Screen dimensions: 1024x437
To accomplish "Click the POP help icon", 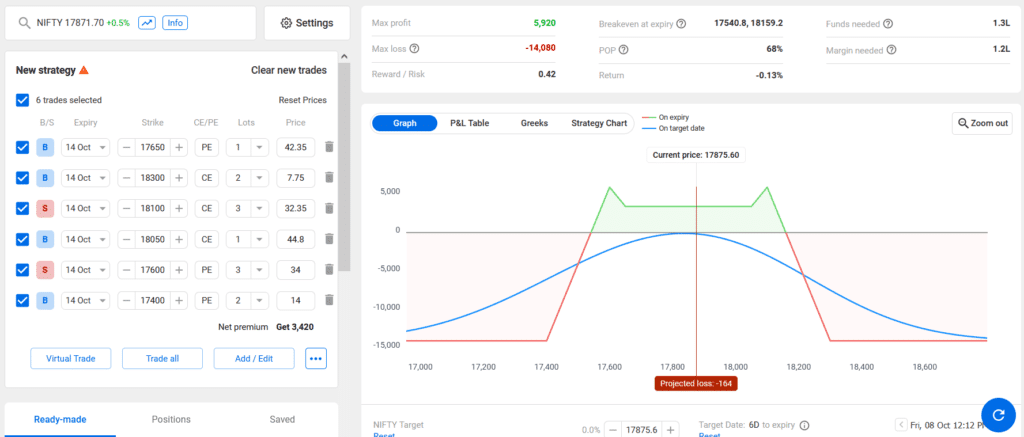I will (623, 50).
